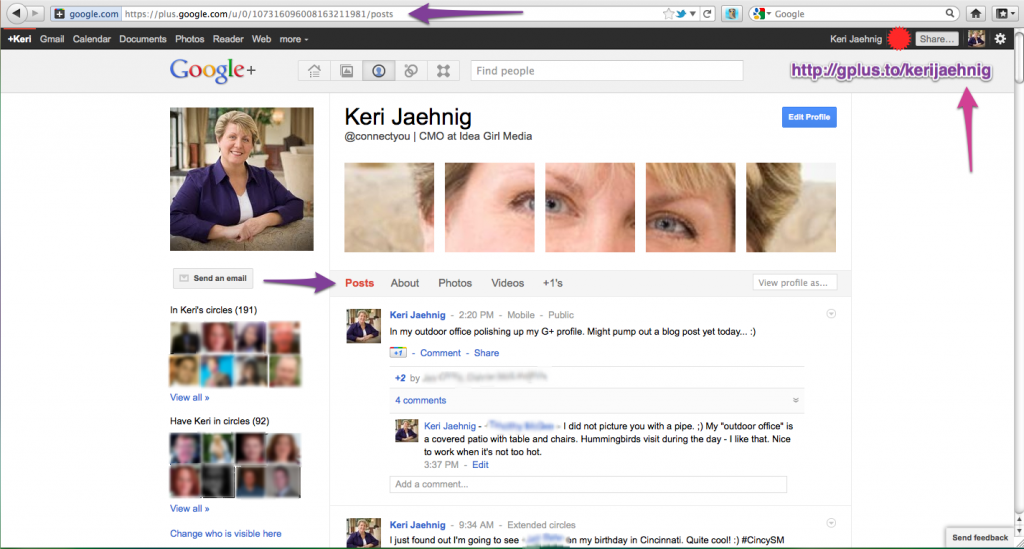Screen dimensions: 1024x549
Task: Open the Google+ Circles icon
Action: pos(411,71)
